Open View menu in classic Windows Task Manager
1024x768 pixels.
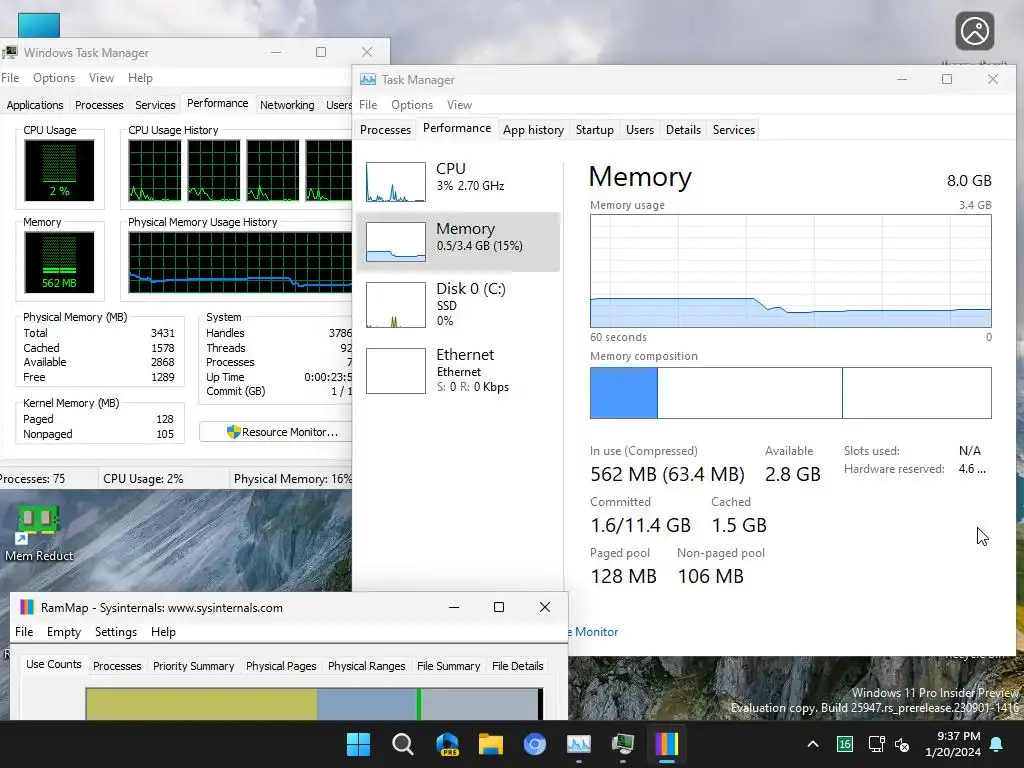point(101,78)
